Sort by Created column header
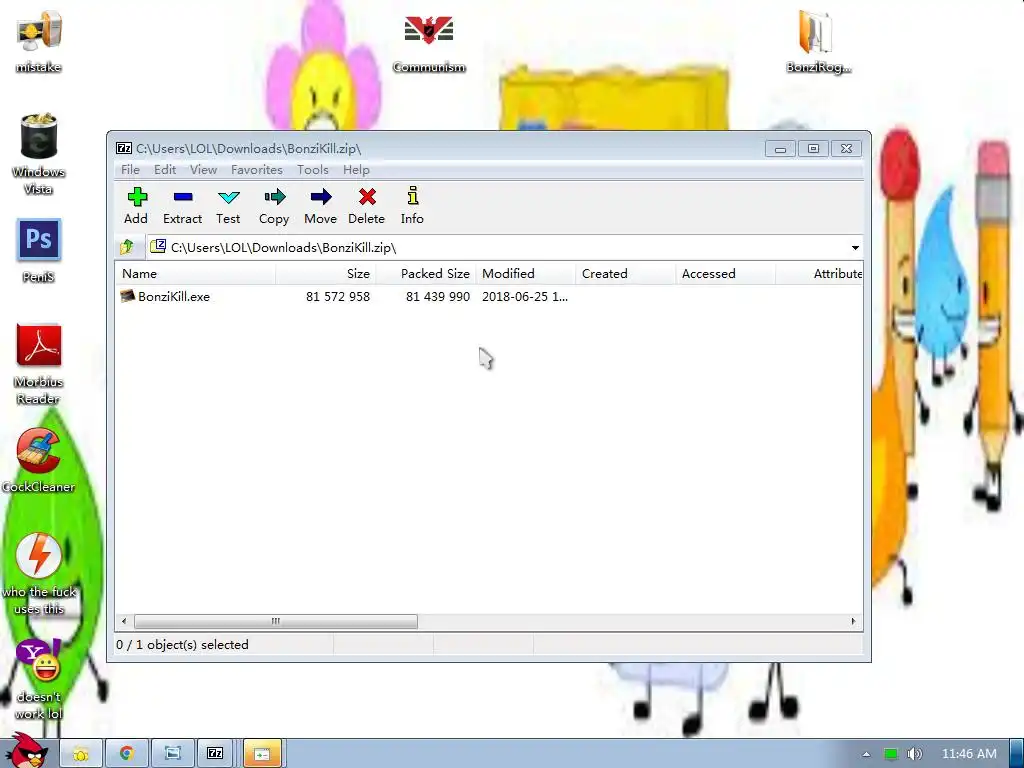The width and height of the screenshot is (1024, 768). point(626,274)
